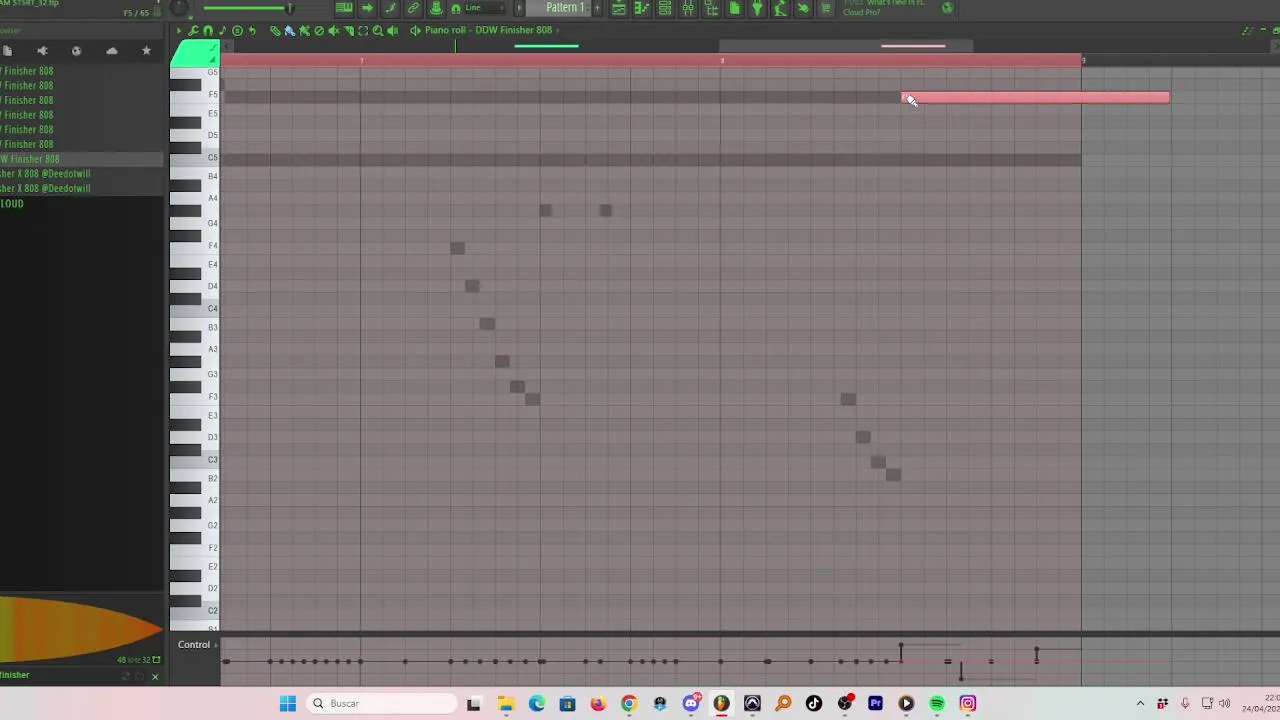Viewport: 1280px width, 720px height.
Task: Click the undo arrow in piano roll toolbar
Action: (252, 30)
